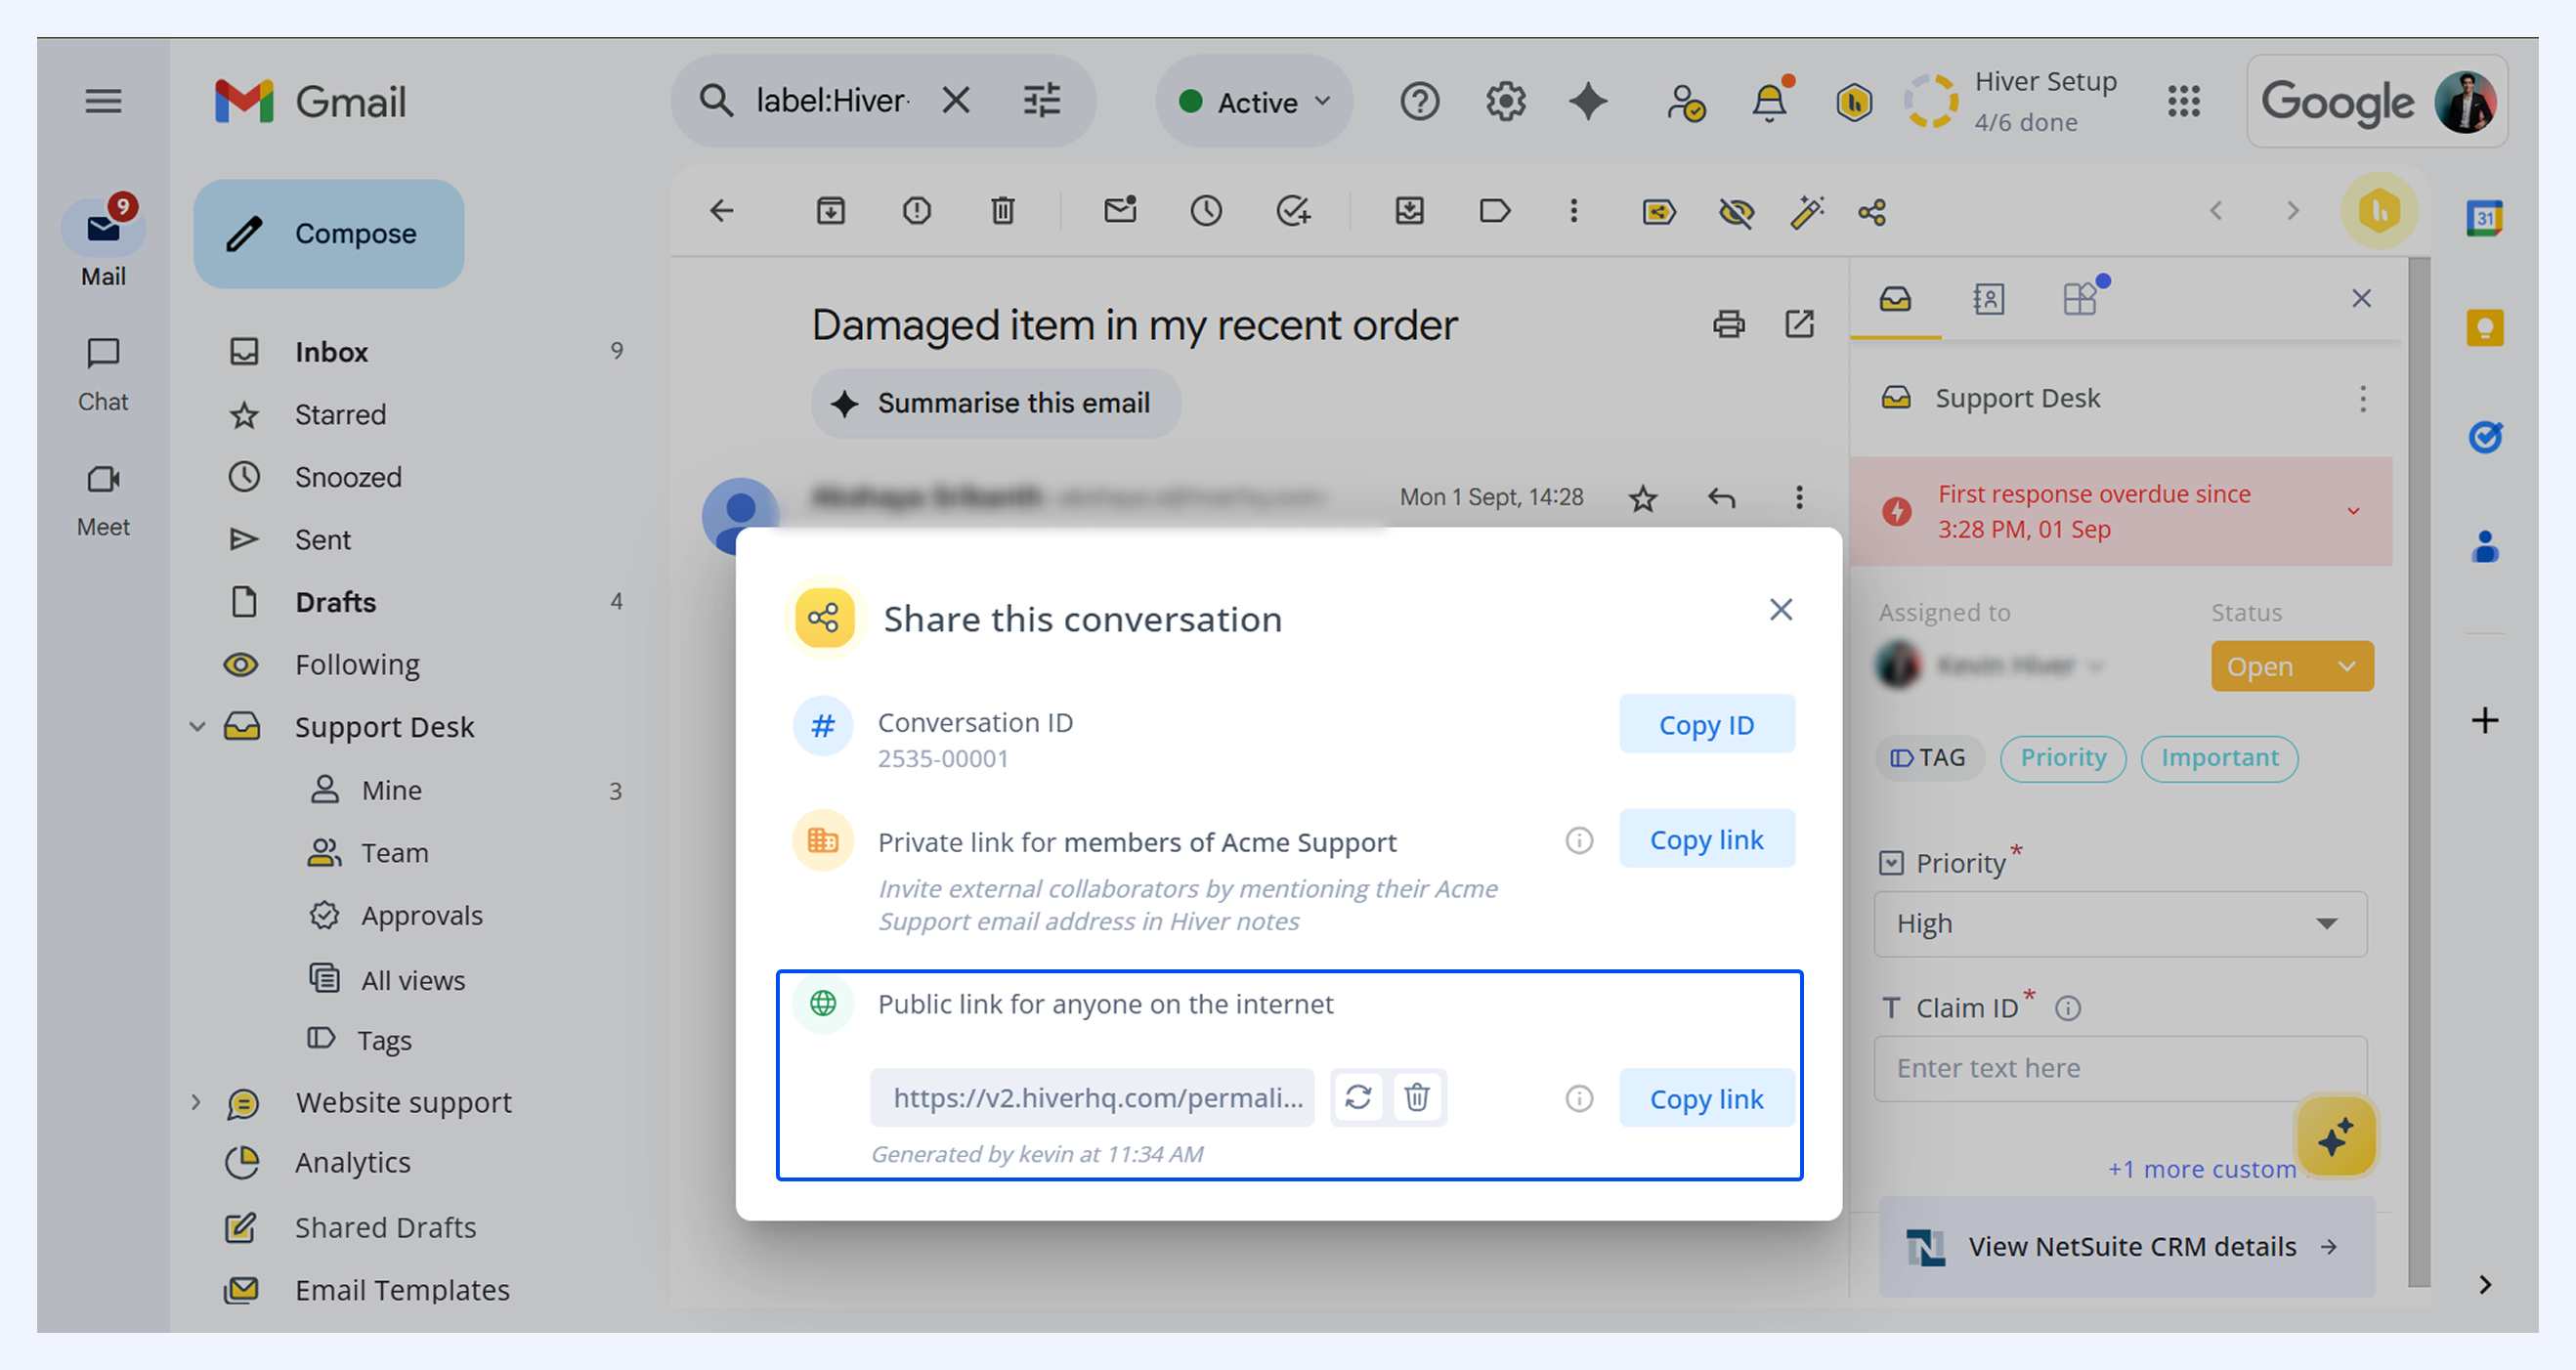Screen dimensions: 2576x1370
Task: Open the Active status dropdown
Action: (x=1254, y=101)
